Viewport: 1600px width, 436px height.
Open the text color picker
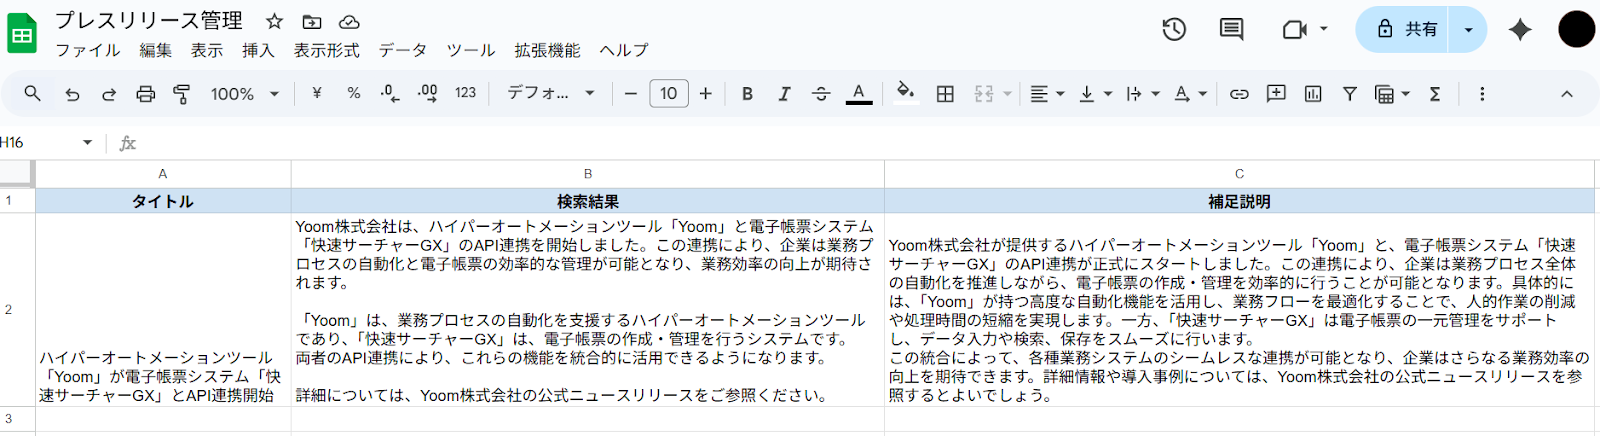(859, 93)
